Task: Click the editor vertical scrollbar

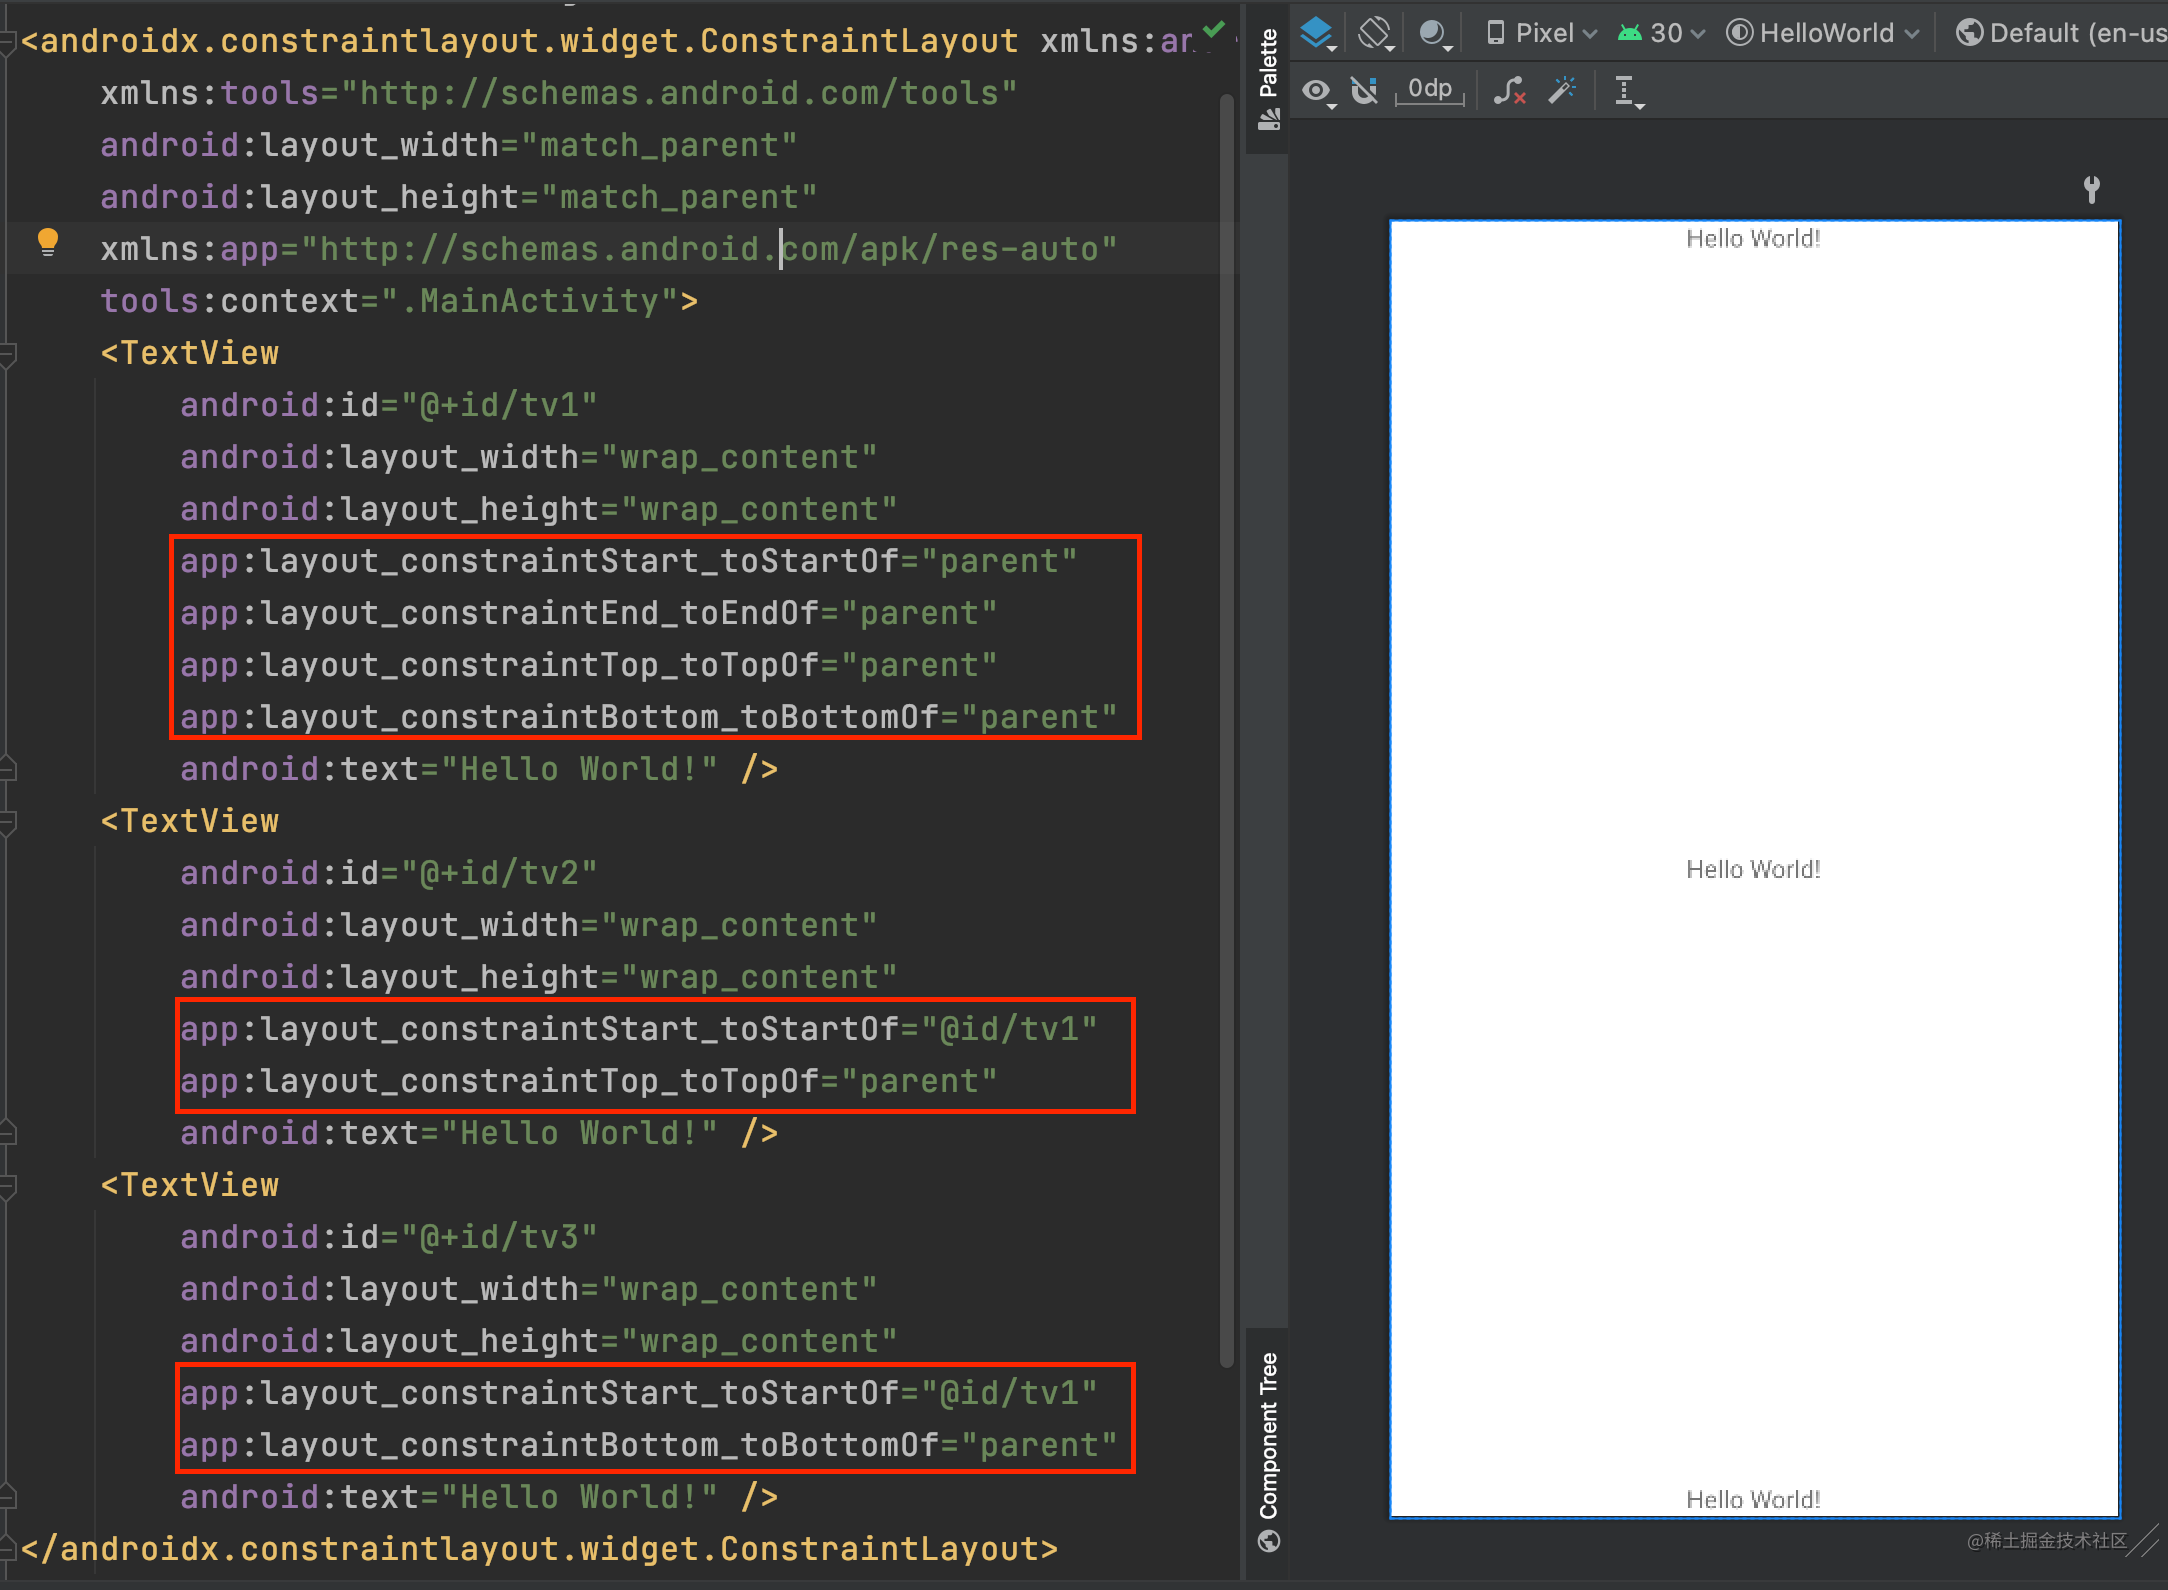Action: 1226,730
